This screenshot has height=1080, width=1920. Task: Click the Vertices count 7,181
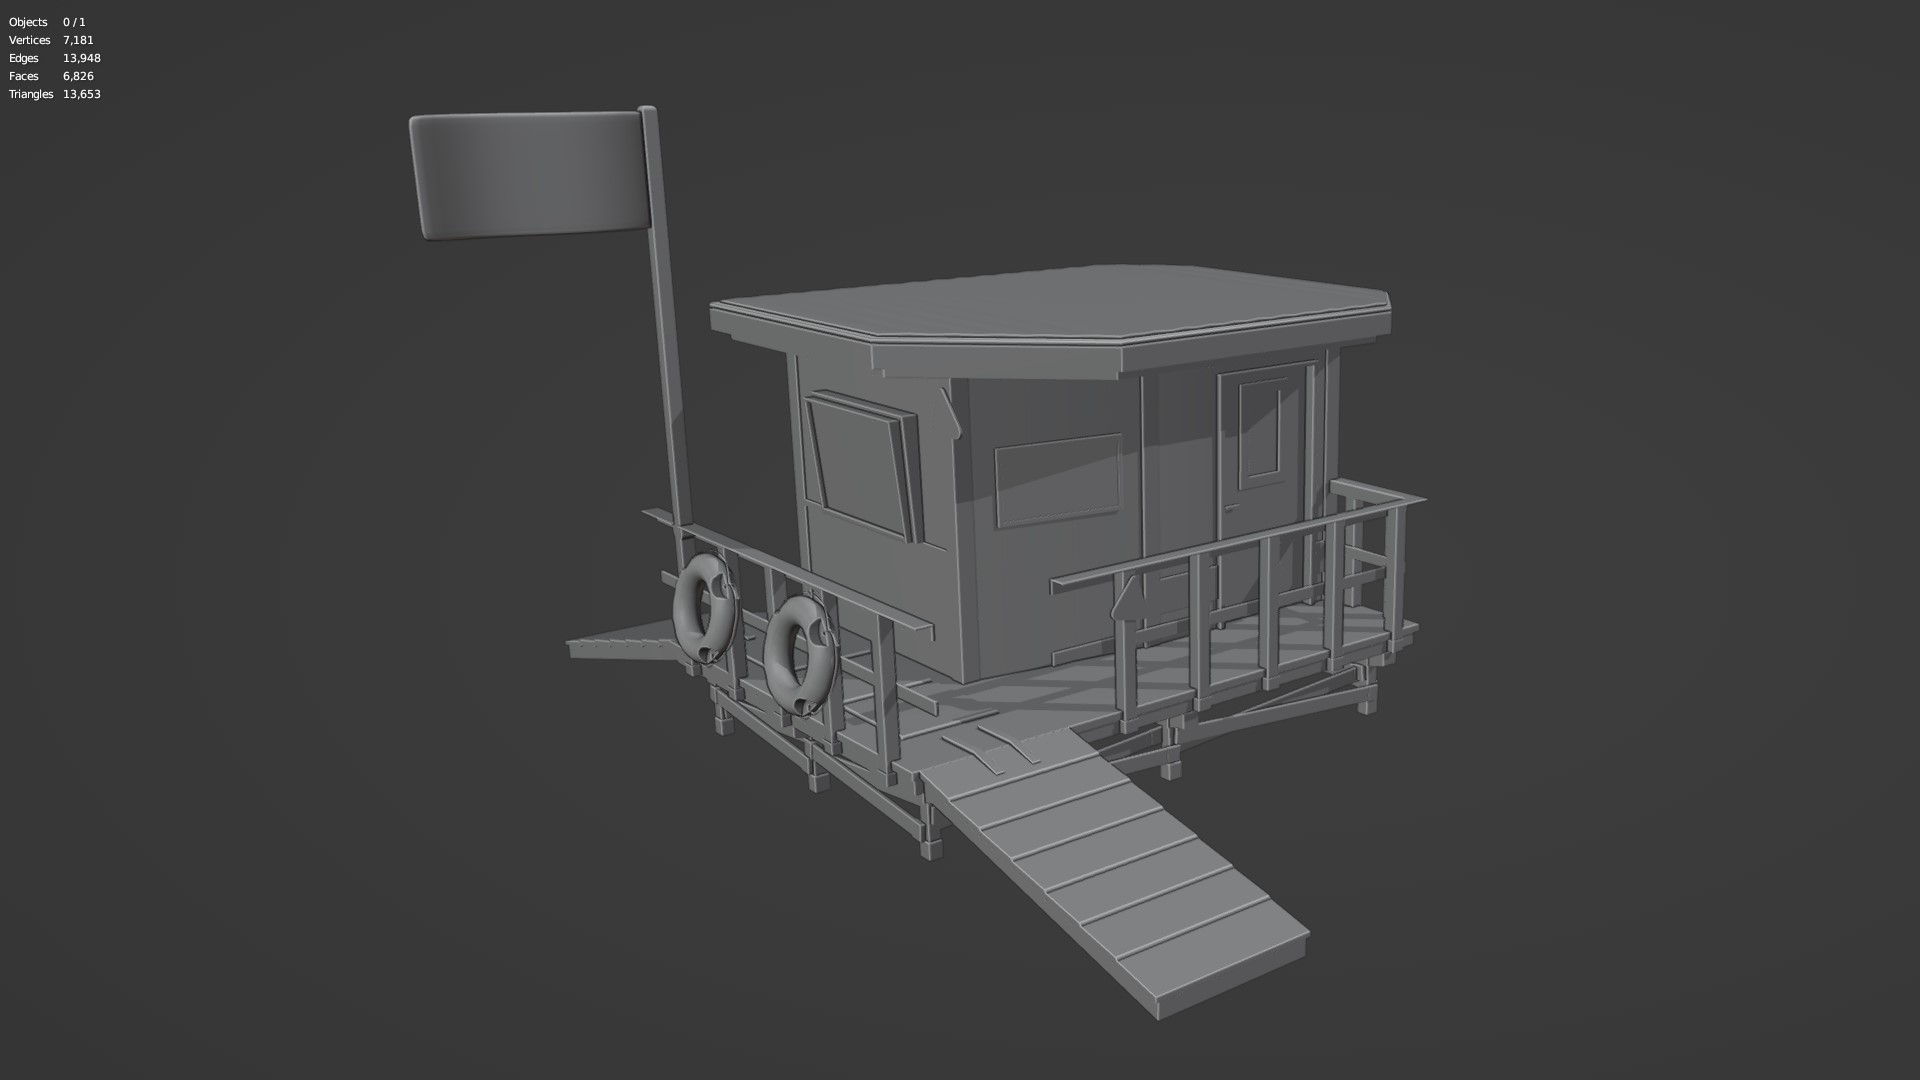click(x=77, y=40)
